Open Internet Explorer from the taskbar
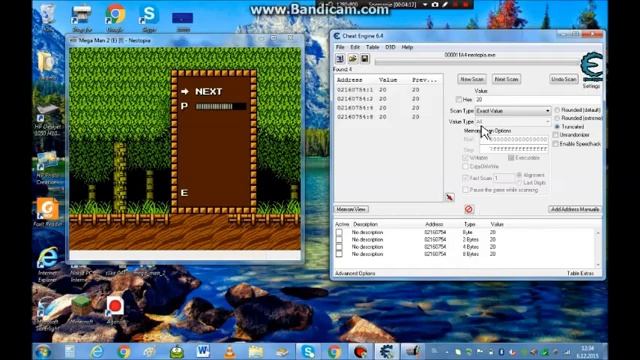This screenshot has height=360, width=640. click(x=97, y=352)
